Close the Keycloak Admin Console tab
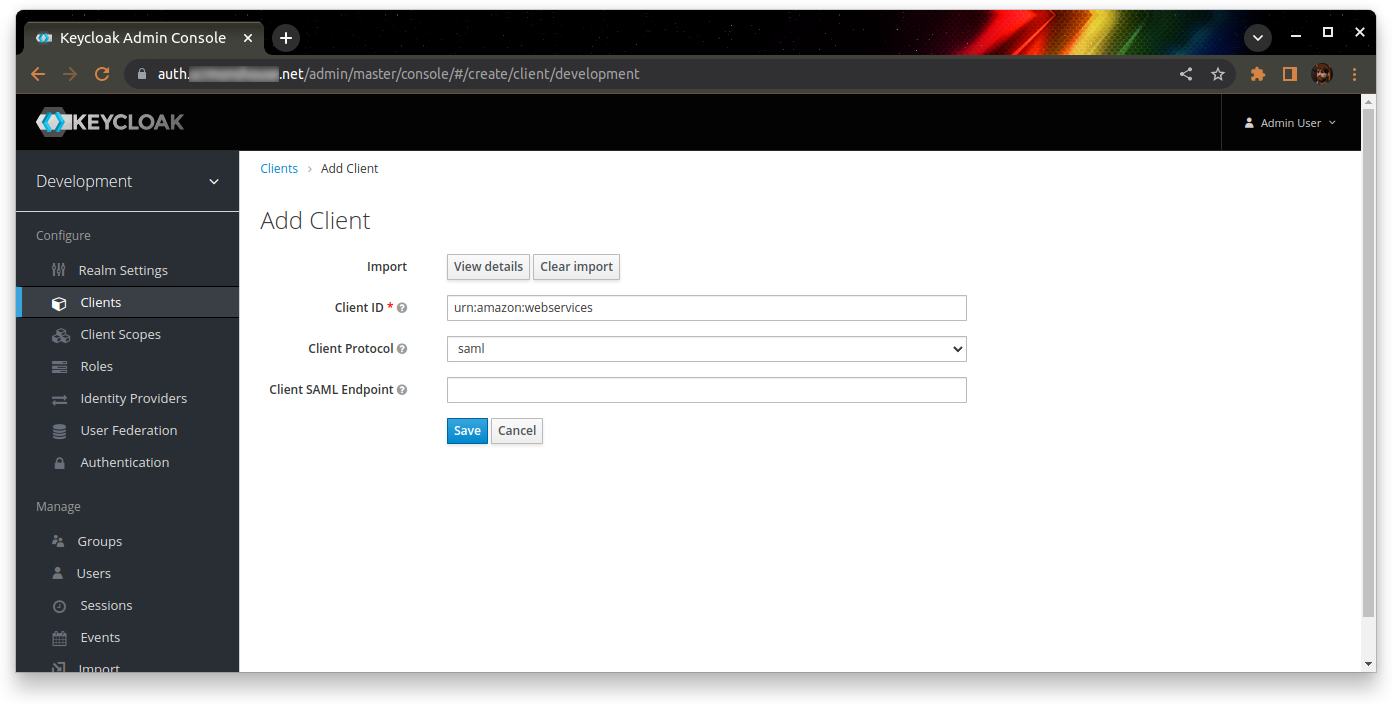The height and width of the screenshot is (704, 1392). 248,38
